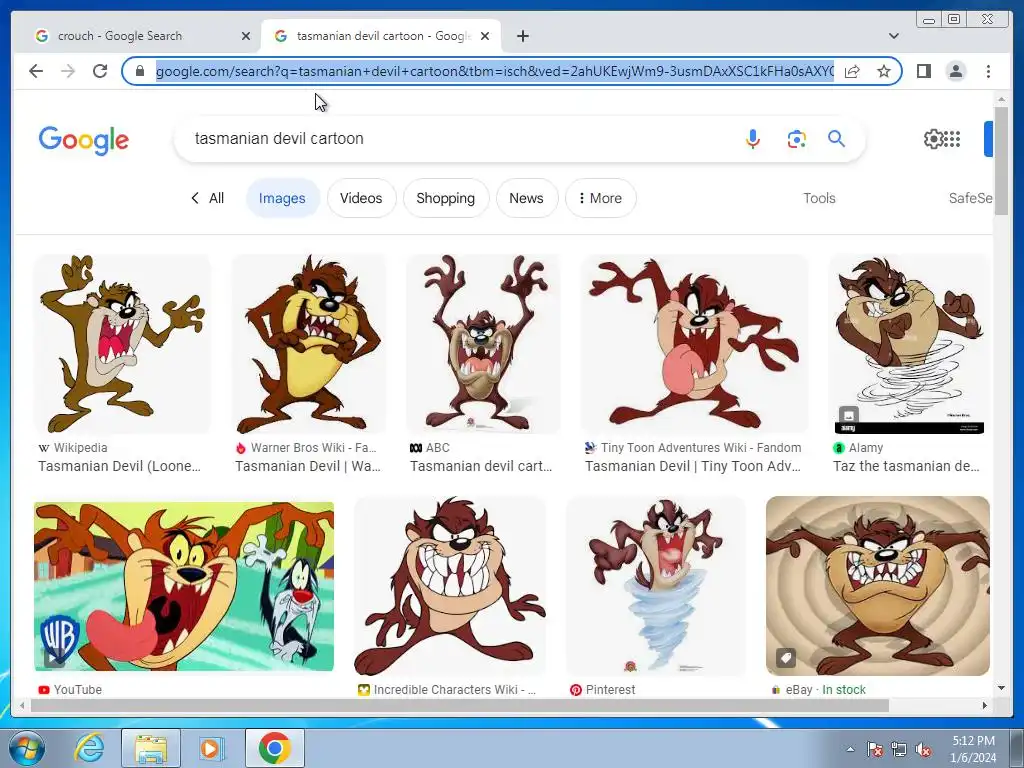Go back to the previous page
Screen dimensions: 1024x768
click(x=36, y=71)
